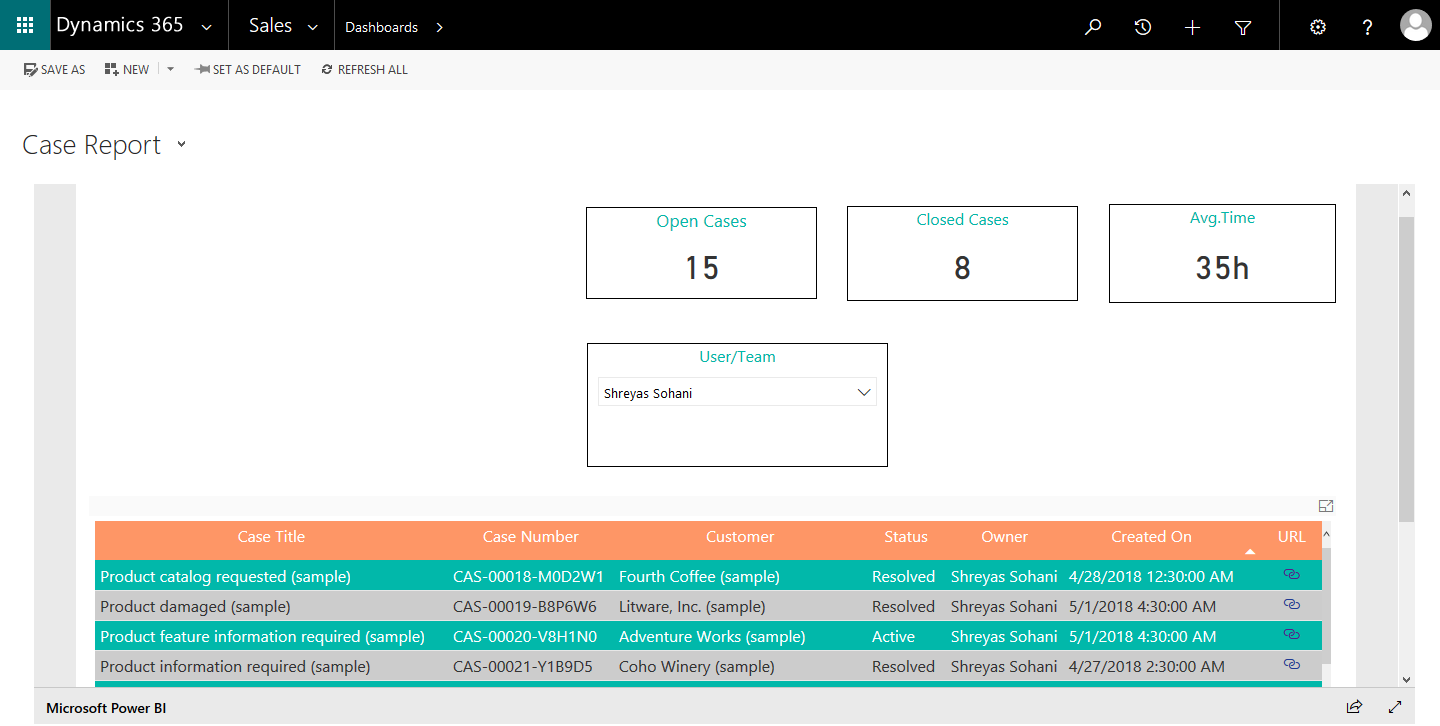1440x726 pixels.
Task: Open recently viewed items with the history icon
Action: [x=1142, y=27]
